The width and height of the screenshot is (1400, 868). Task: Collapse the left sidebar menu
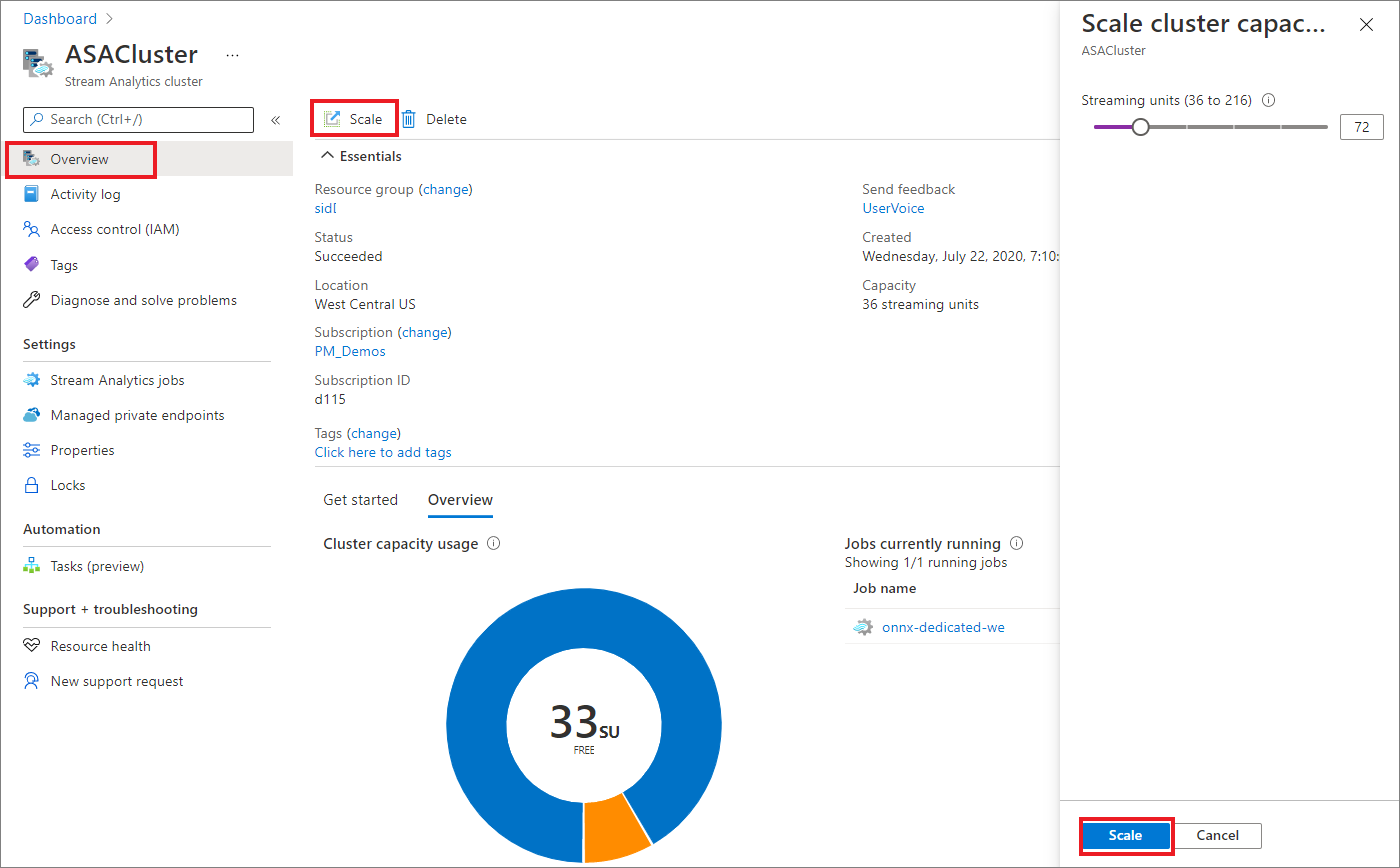[275, 120]
